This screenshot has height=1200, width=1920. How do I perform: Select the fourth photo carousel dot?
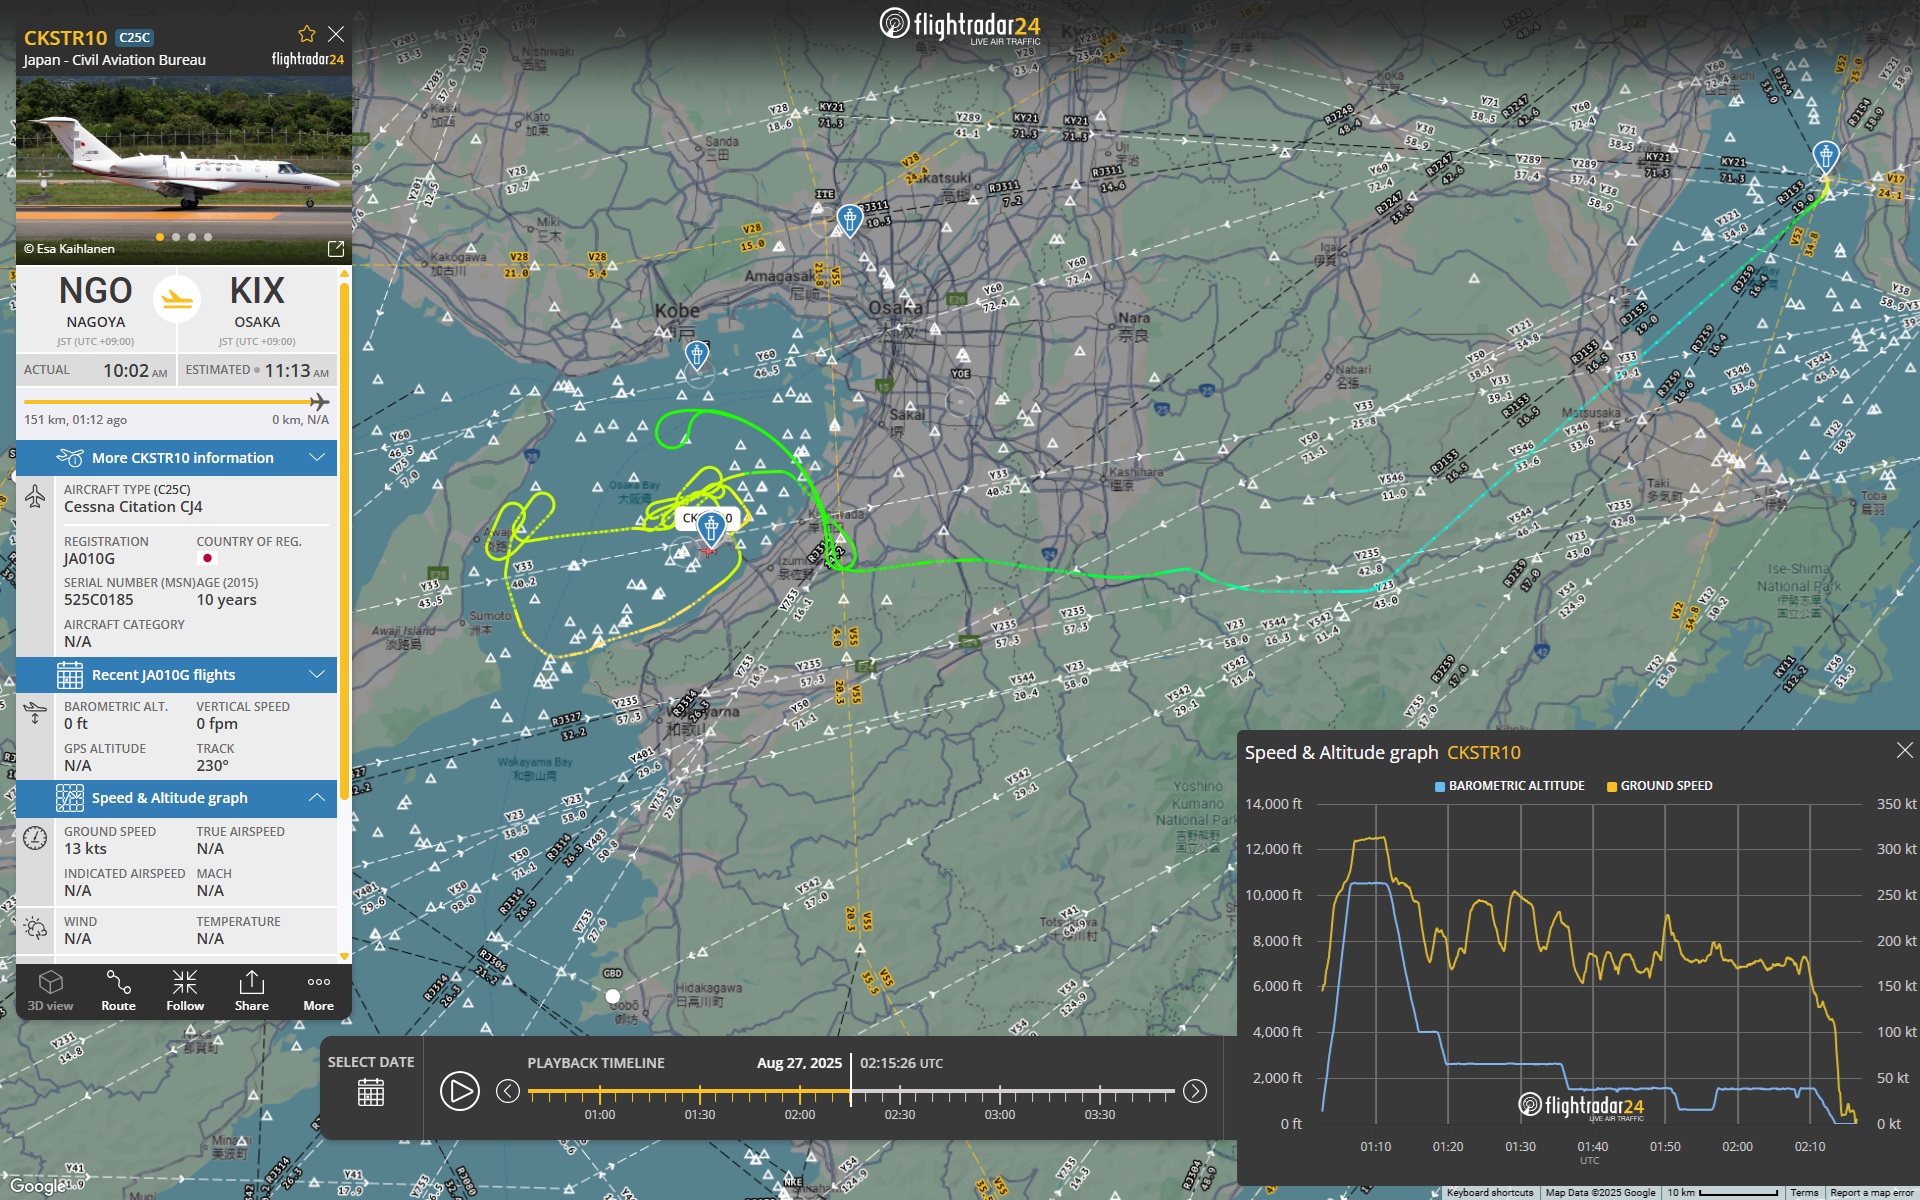point(208,237)
